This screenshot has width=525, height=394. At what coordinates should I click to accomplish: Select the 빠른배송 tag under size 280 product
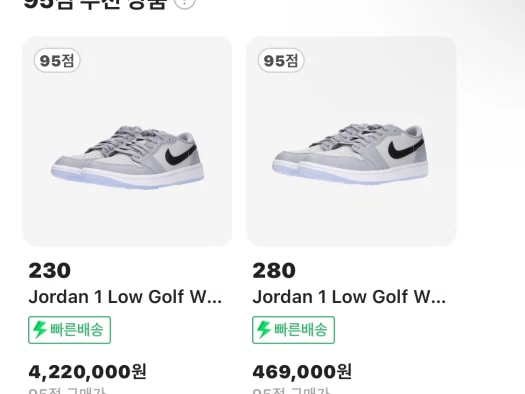(293, 330)
